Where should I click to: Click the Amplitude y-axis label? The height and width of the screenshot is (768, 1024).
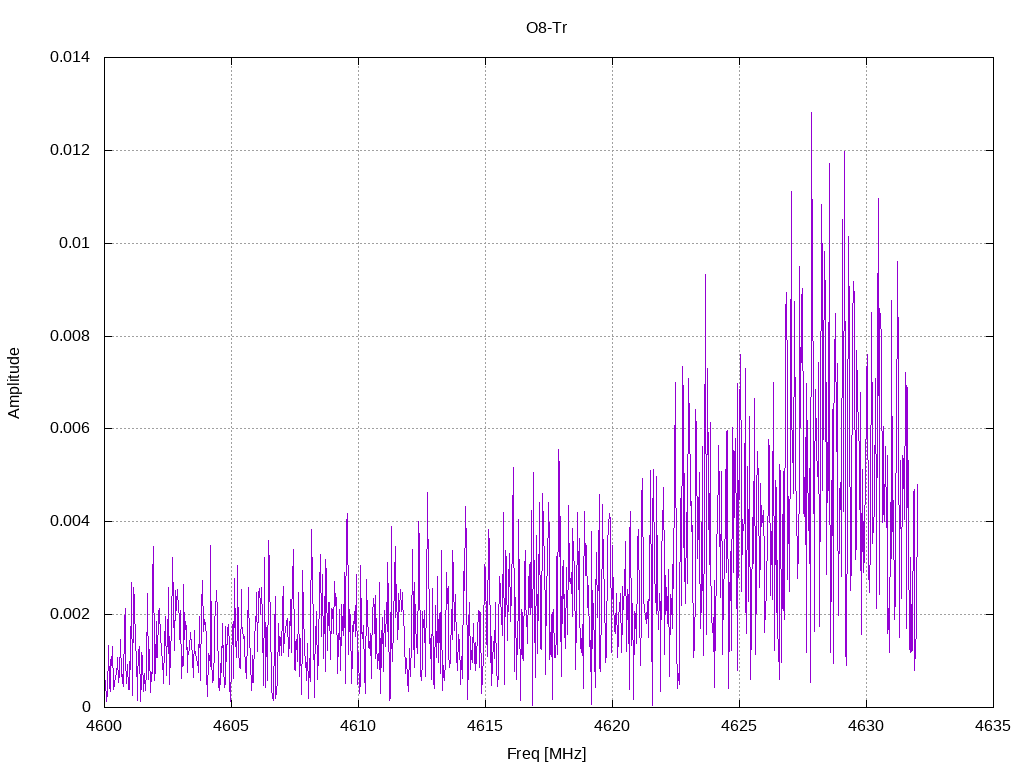point(14,383)
